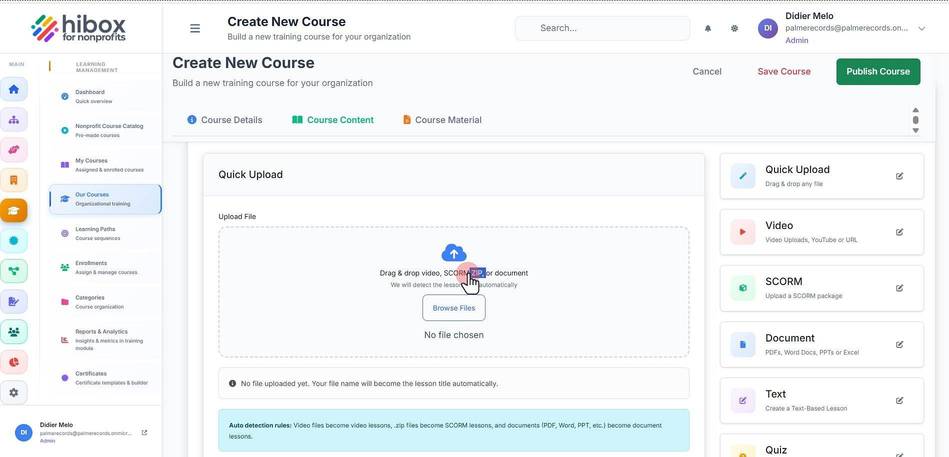Click the edit icon next to SCORM
This screenshot has width=949, height=457.
pos(899,288)
